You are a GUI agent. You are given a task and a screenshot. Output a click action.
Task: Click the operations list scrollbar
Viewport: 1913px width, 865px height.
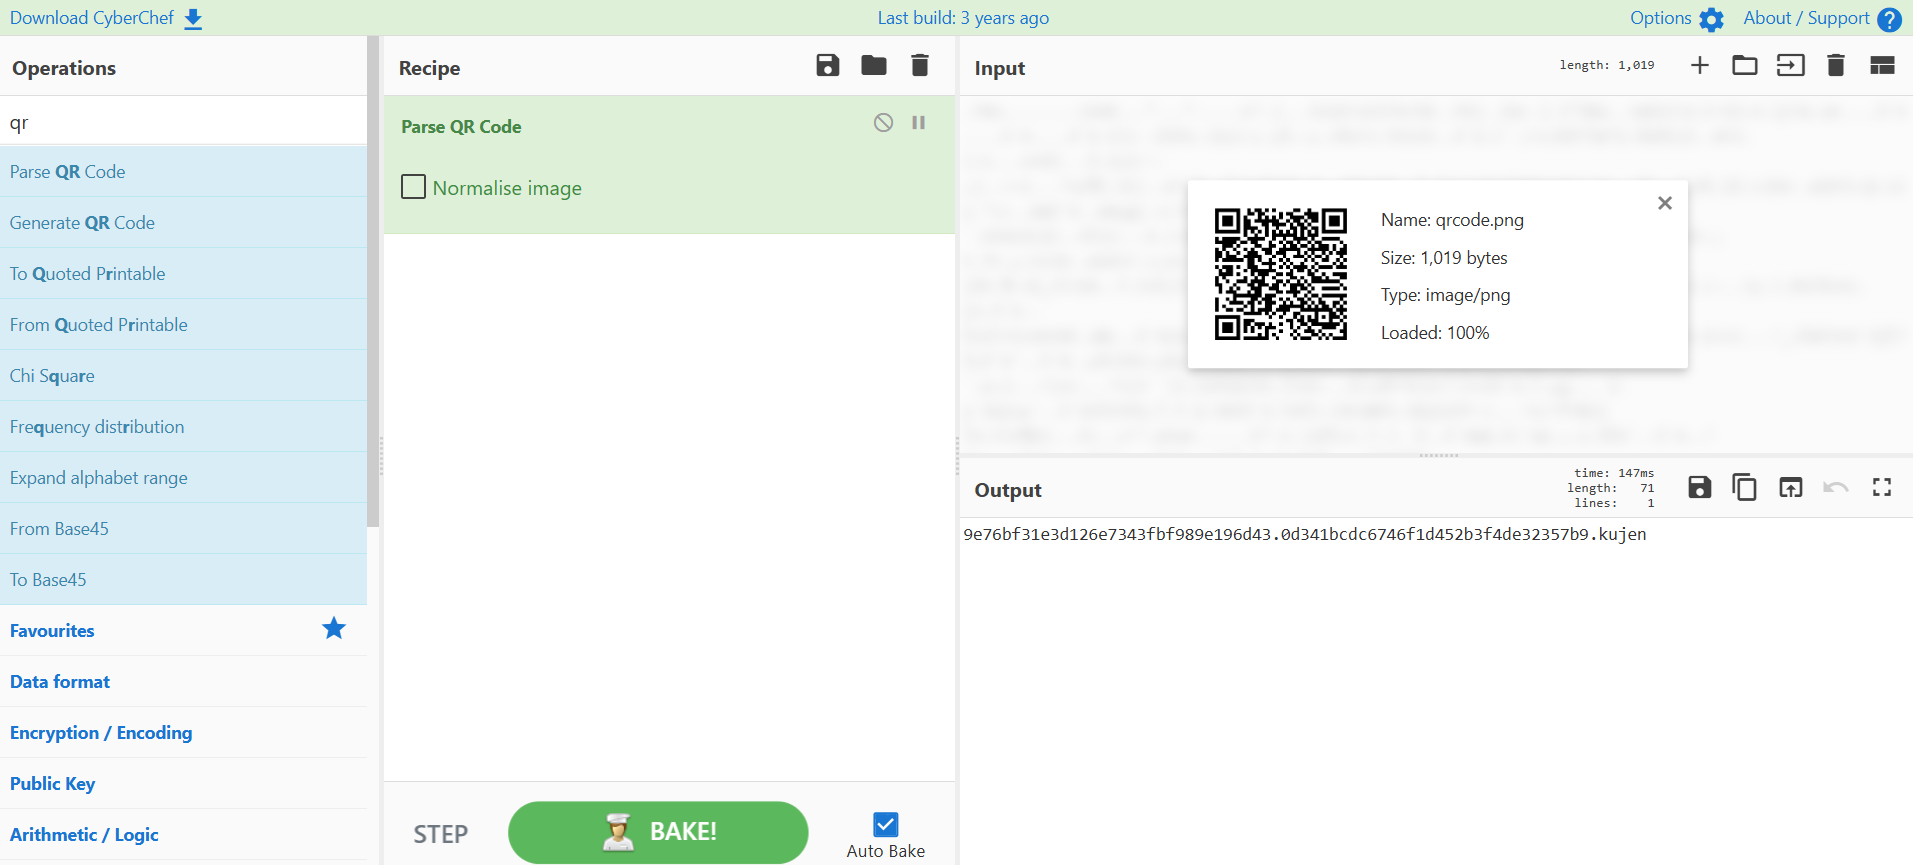click(373, 282)
